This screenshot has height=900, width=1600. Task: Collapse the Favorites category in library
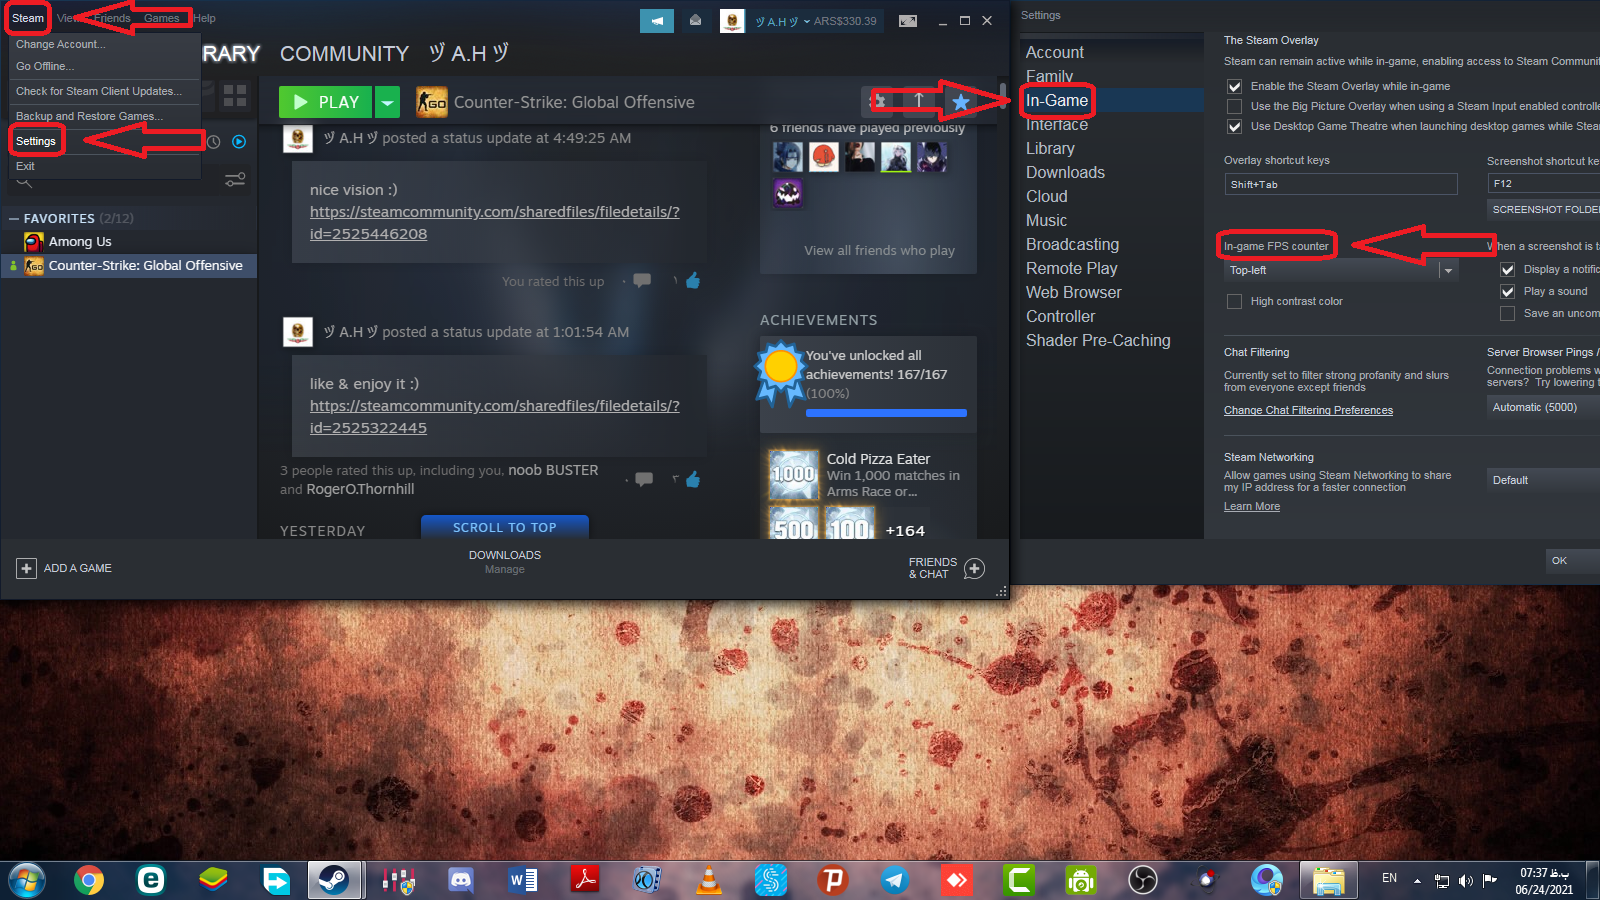click(x=14, y=218)
